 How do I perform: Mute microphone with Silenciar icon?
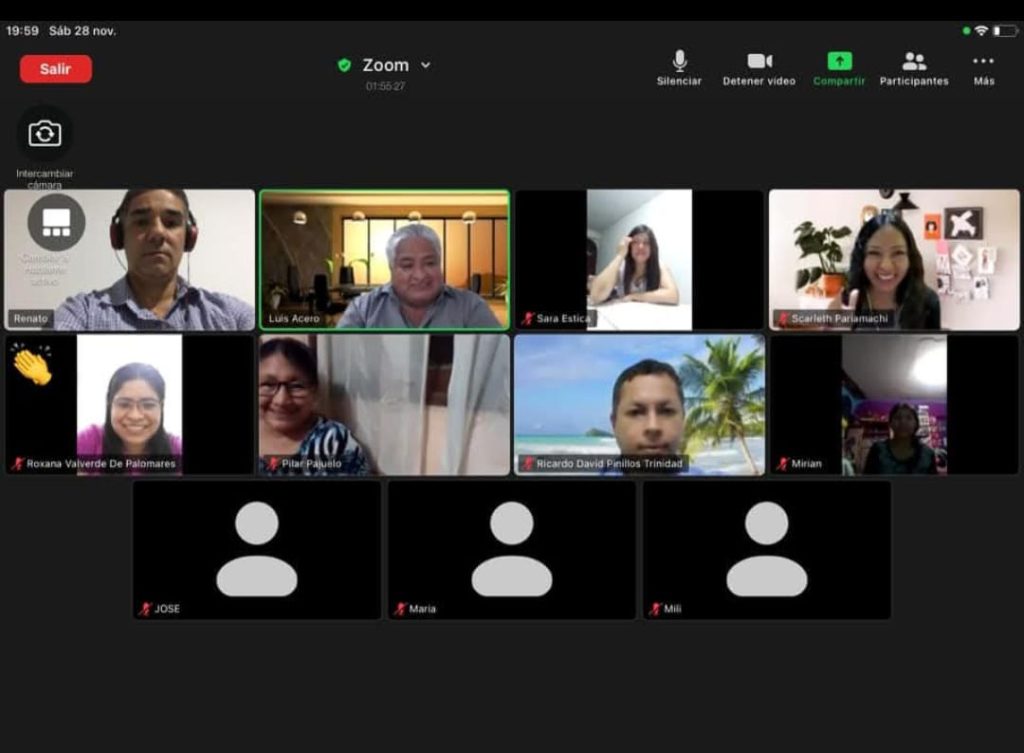tap(679, 62)
